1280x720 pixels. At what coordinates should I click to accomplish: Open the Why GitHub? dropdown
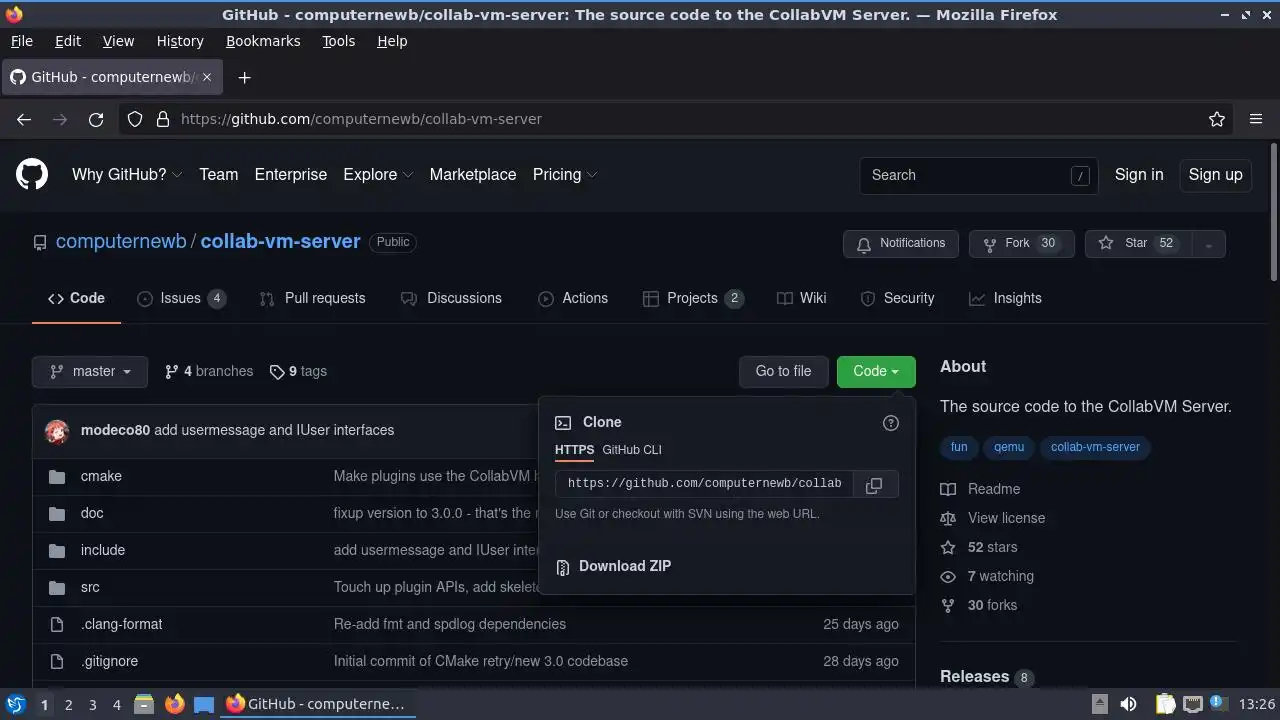coord(126,175)
